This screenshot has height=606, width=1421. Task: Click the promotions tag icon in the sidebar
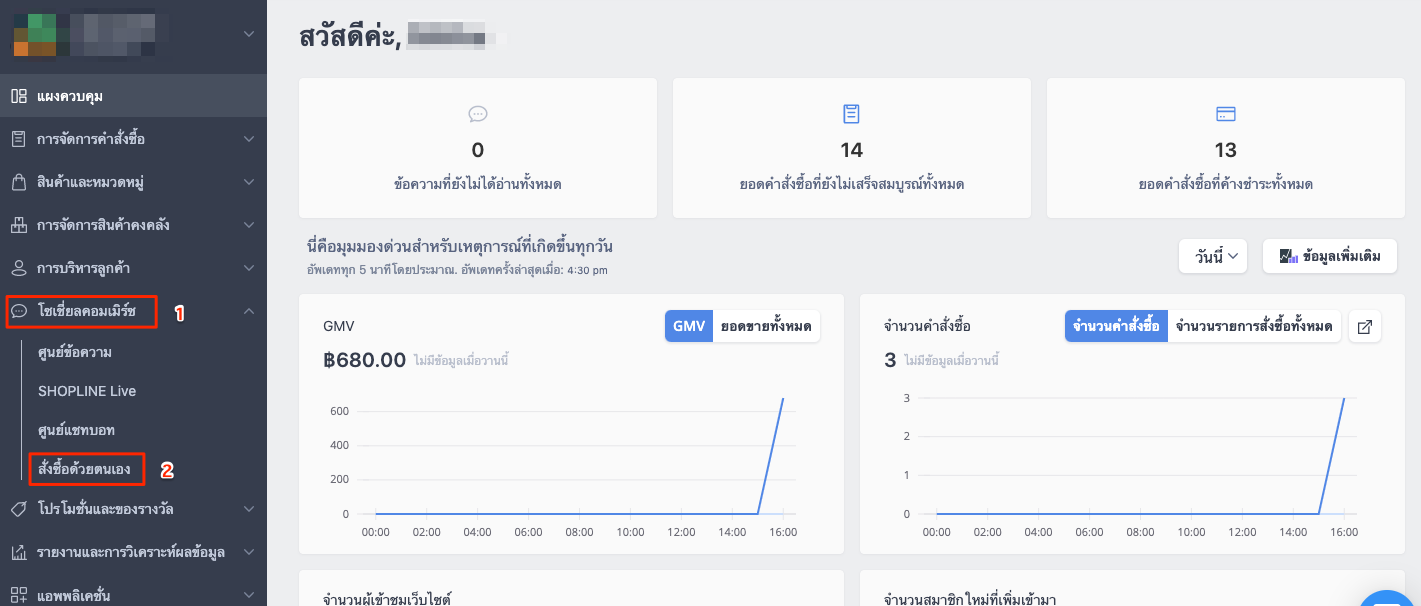(x=19, y=509)
